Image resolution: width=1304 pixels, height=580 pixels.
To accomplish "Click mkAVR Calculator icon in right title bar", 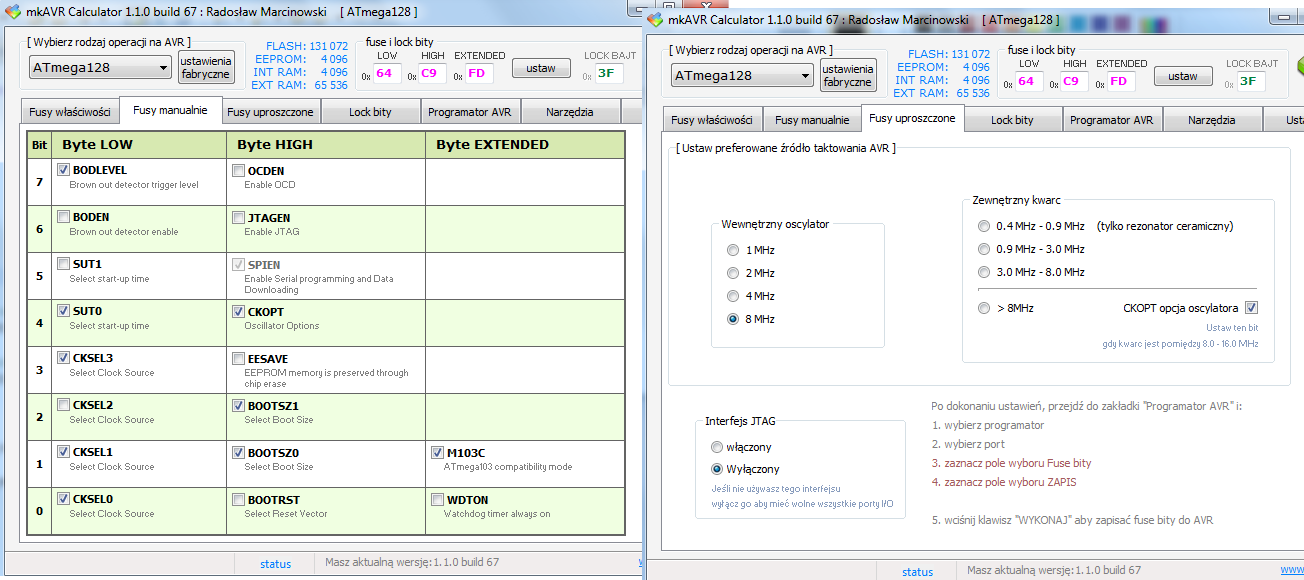I will coord(655,19).
